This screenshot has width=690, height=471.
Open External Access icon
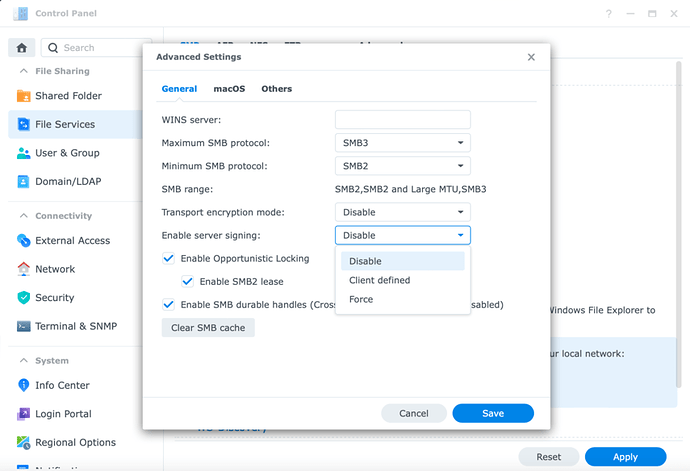point(23,240)
